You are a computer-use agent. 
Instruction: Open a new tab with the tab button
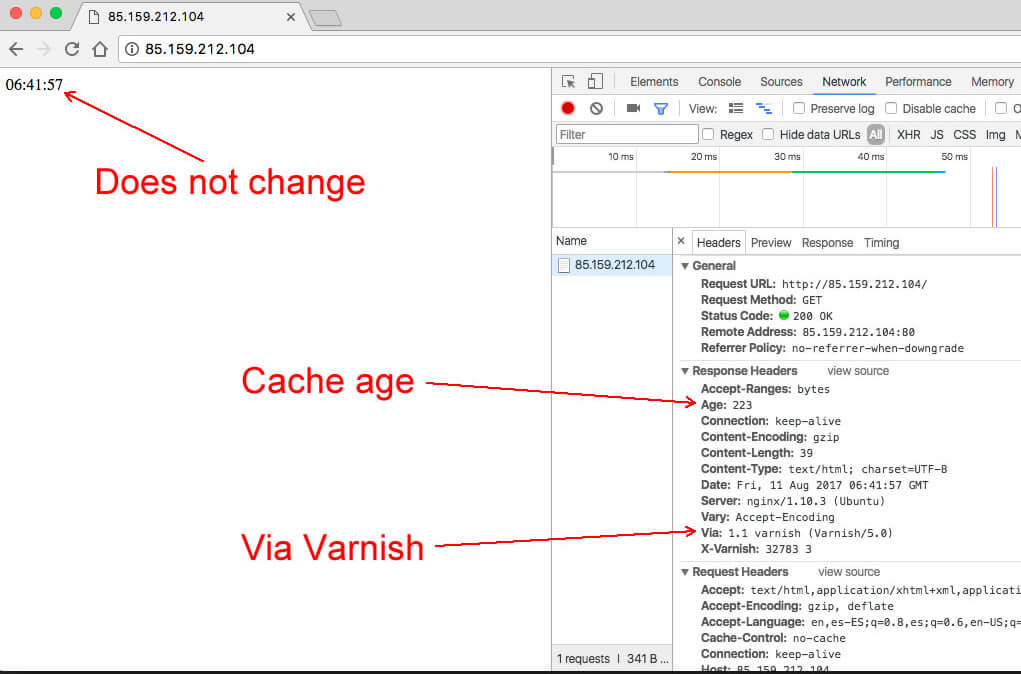(x=325, y=18)
